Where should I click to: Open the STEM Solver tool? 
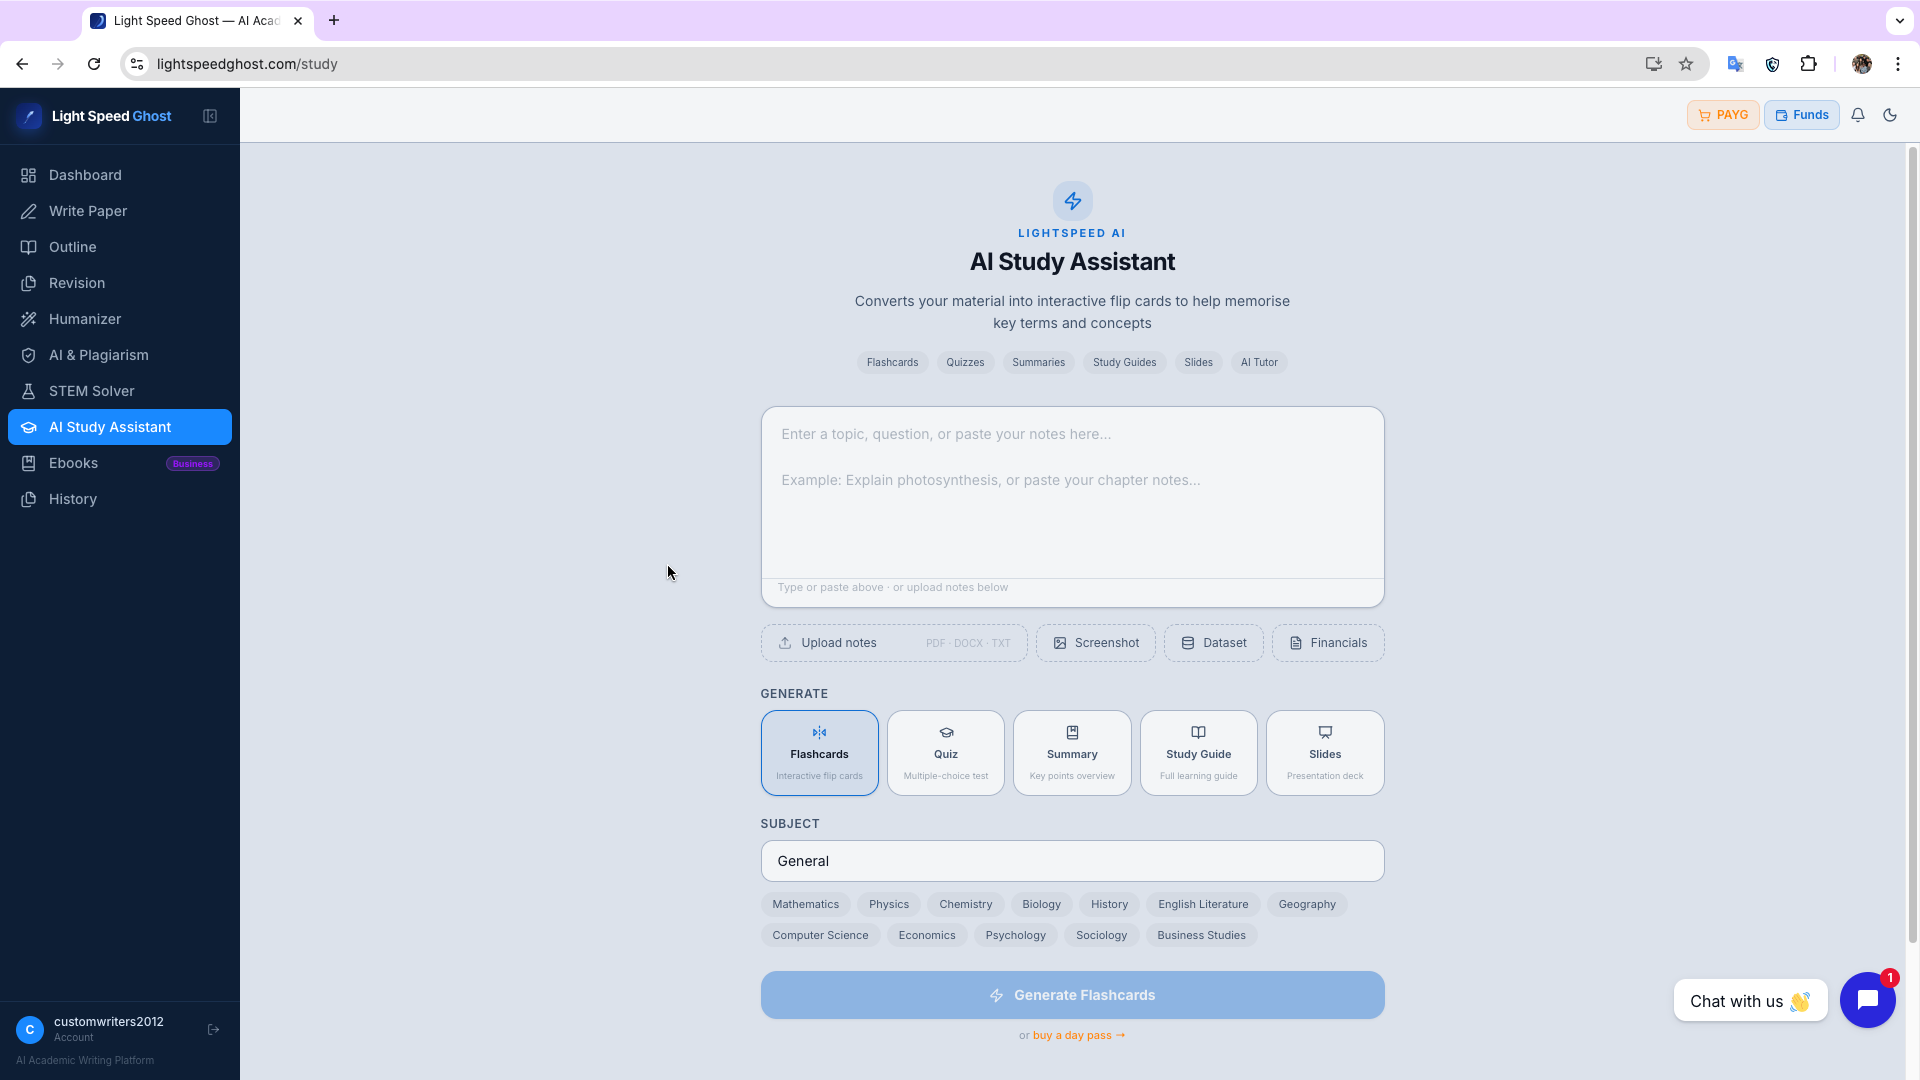pos(120,391)
